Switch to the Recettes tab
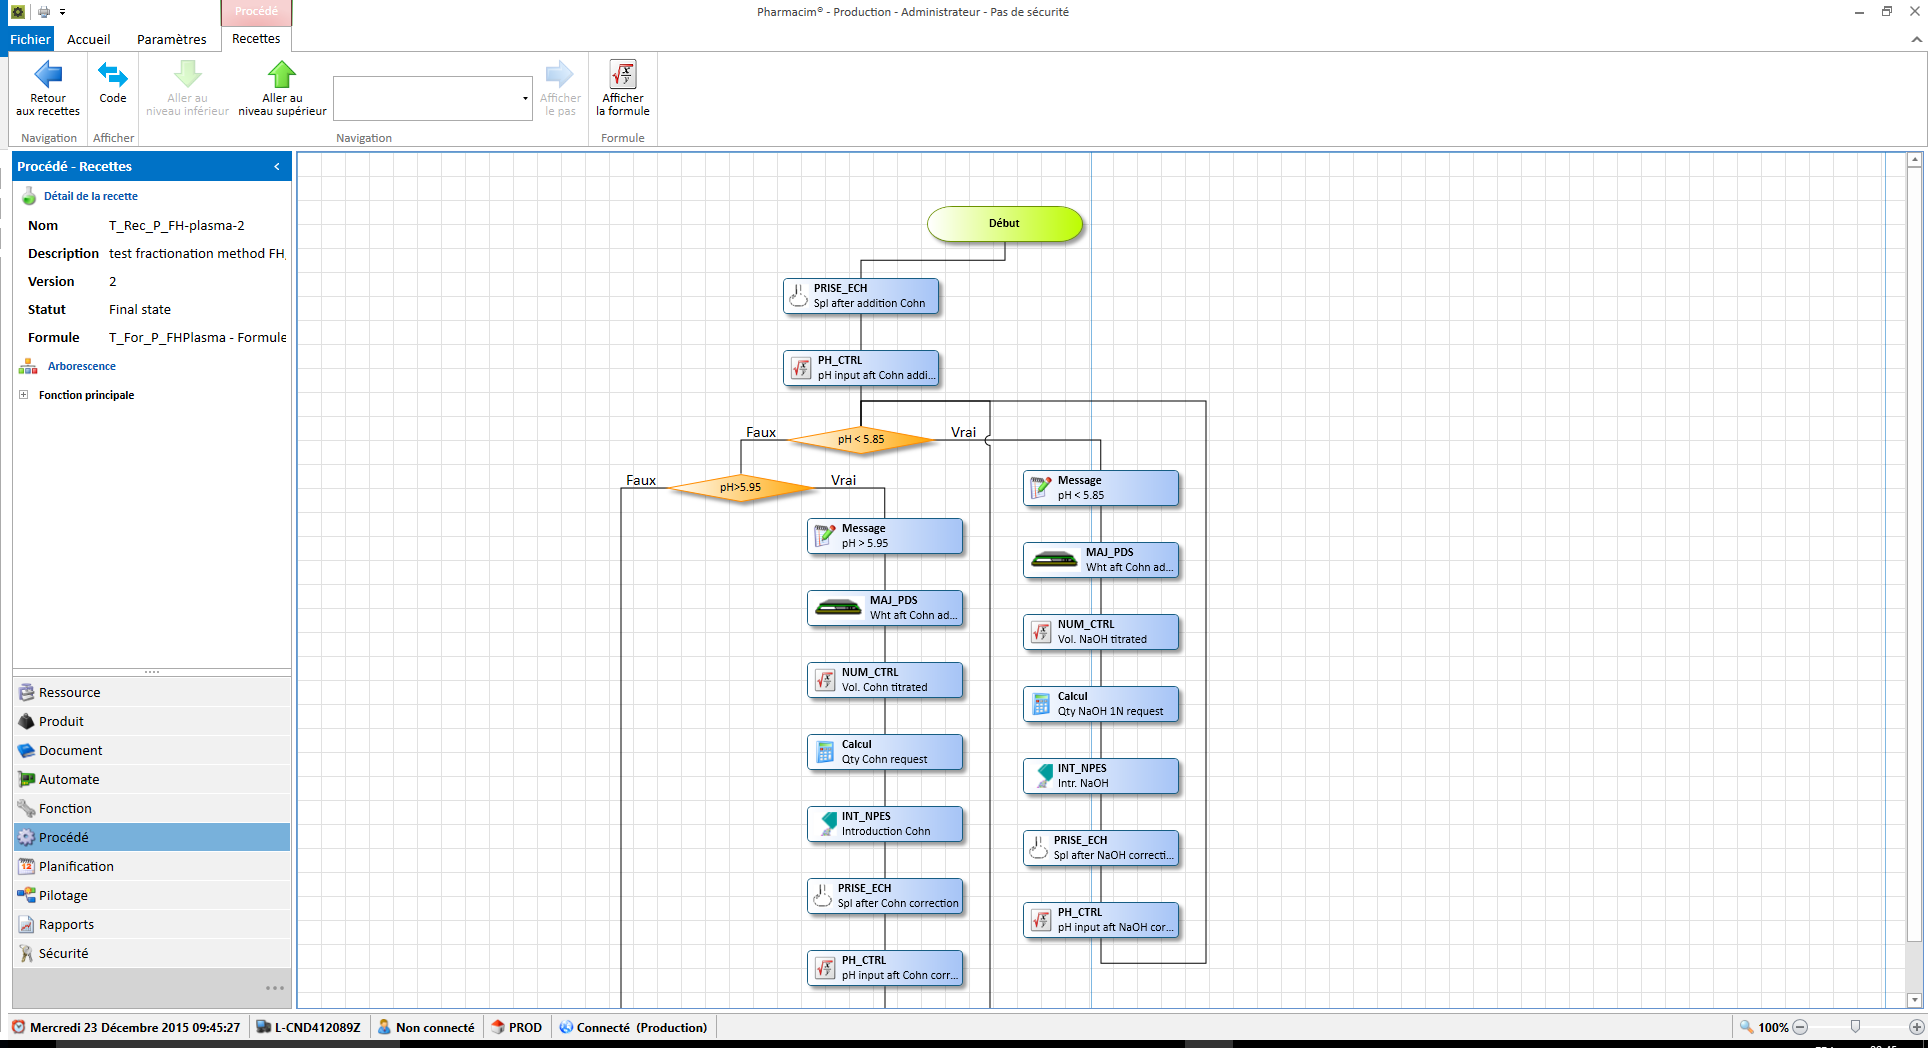This screenshot has height=1048, width=1928. 256,39
